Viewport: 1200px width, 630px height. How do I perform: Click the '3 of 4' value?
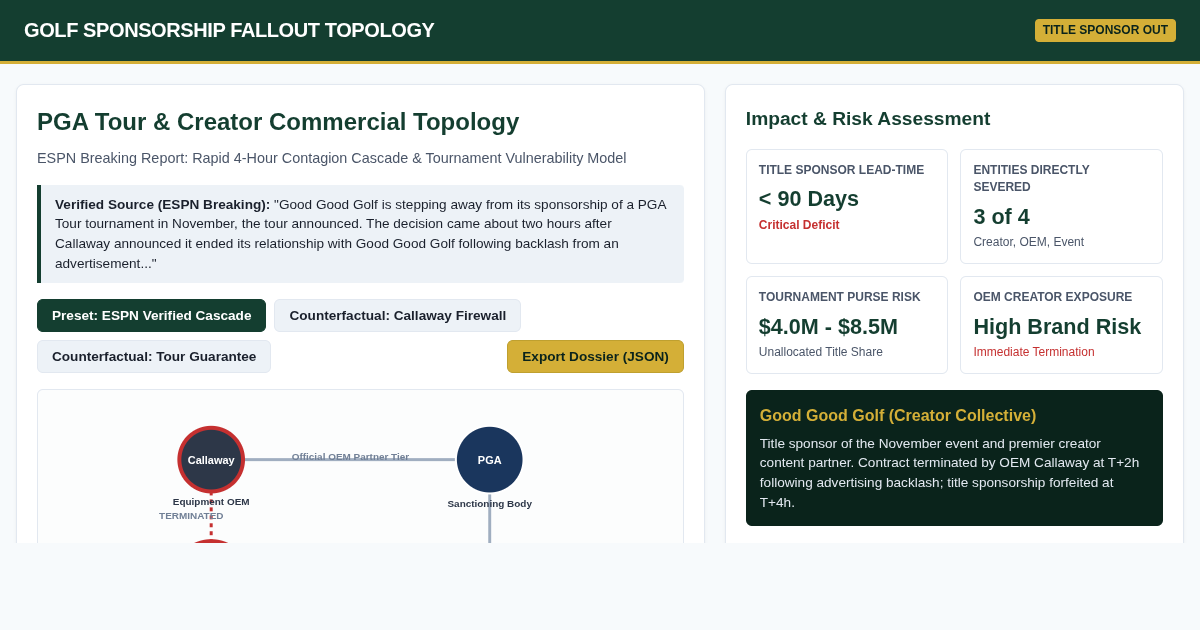(x=1002, y=216)
